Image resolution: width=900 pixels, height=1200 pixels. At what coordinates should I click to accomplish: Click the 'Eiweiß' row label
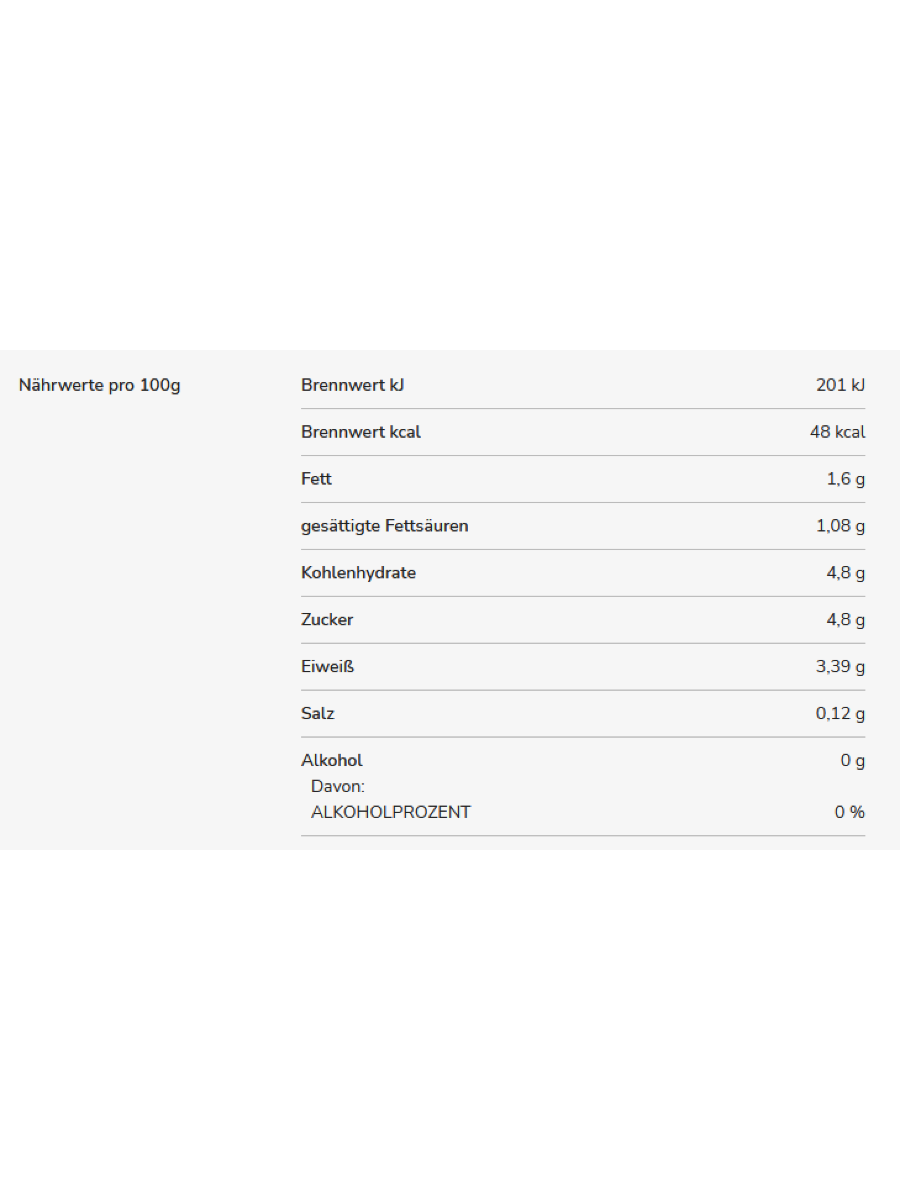pos(327,667)
